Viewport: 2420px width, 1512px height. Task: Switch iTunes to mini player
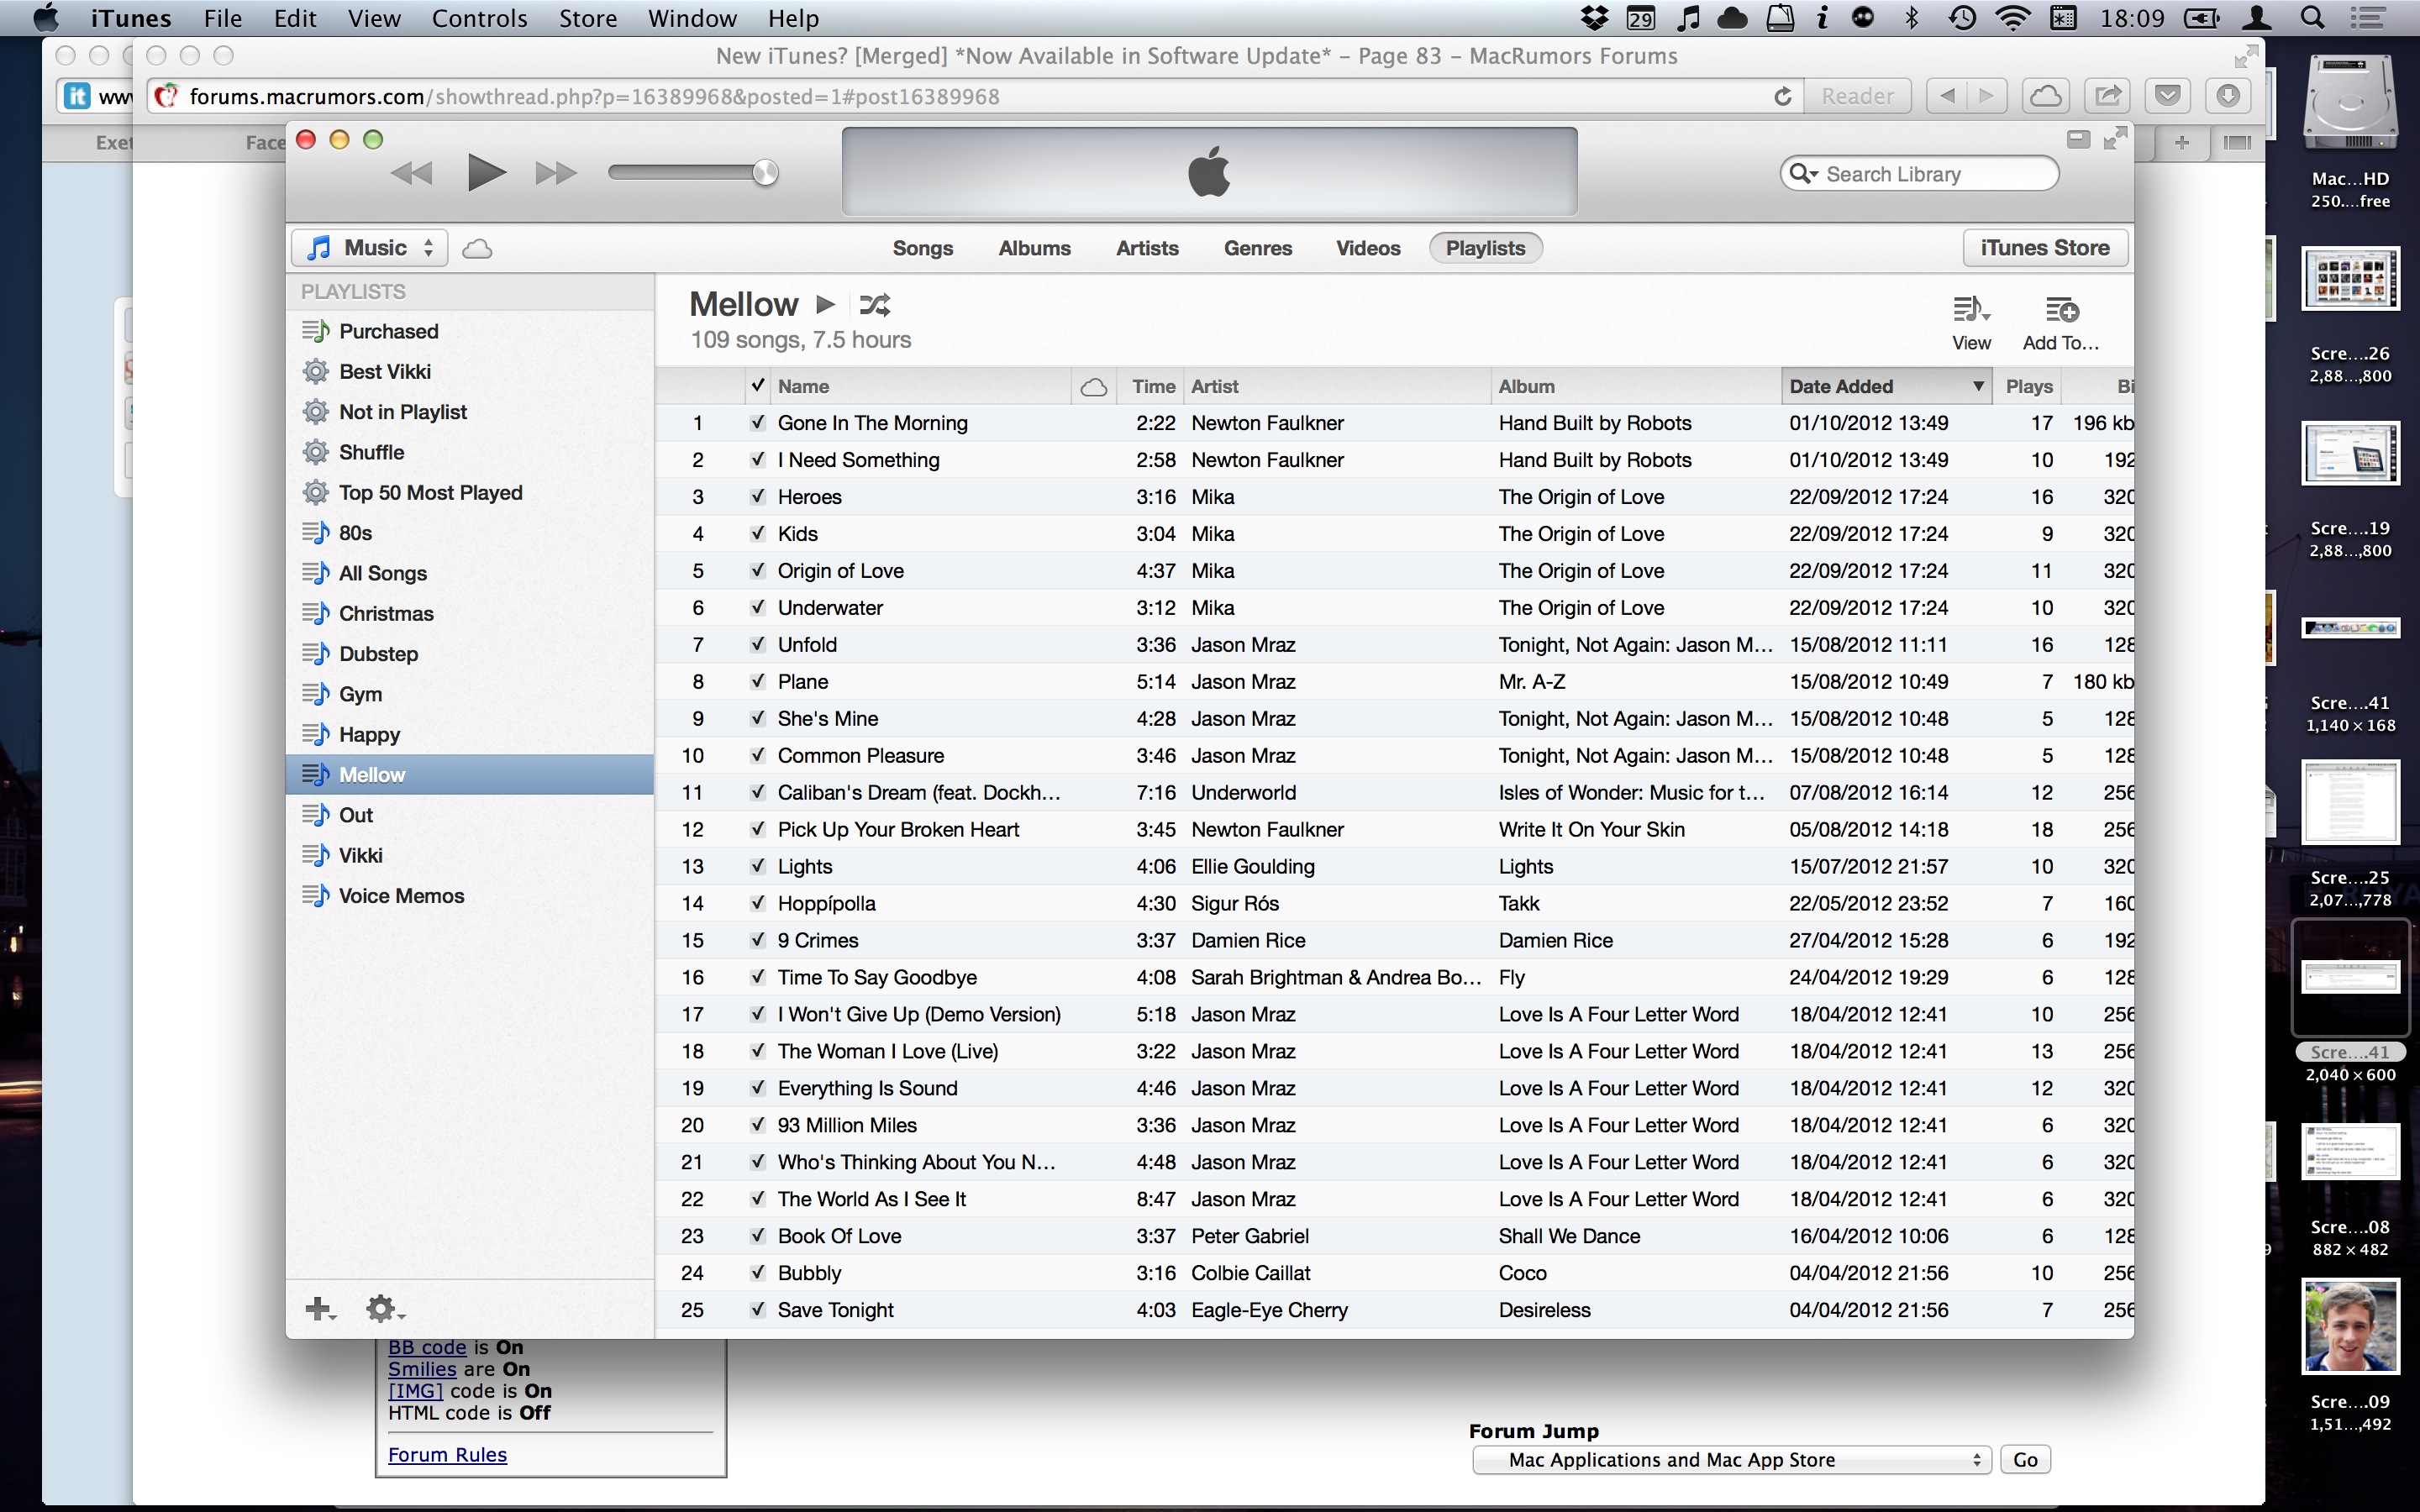coord(2078,140)
